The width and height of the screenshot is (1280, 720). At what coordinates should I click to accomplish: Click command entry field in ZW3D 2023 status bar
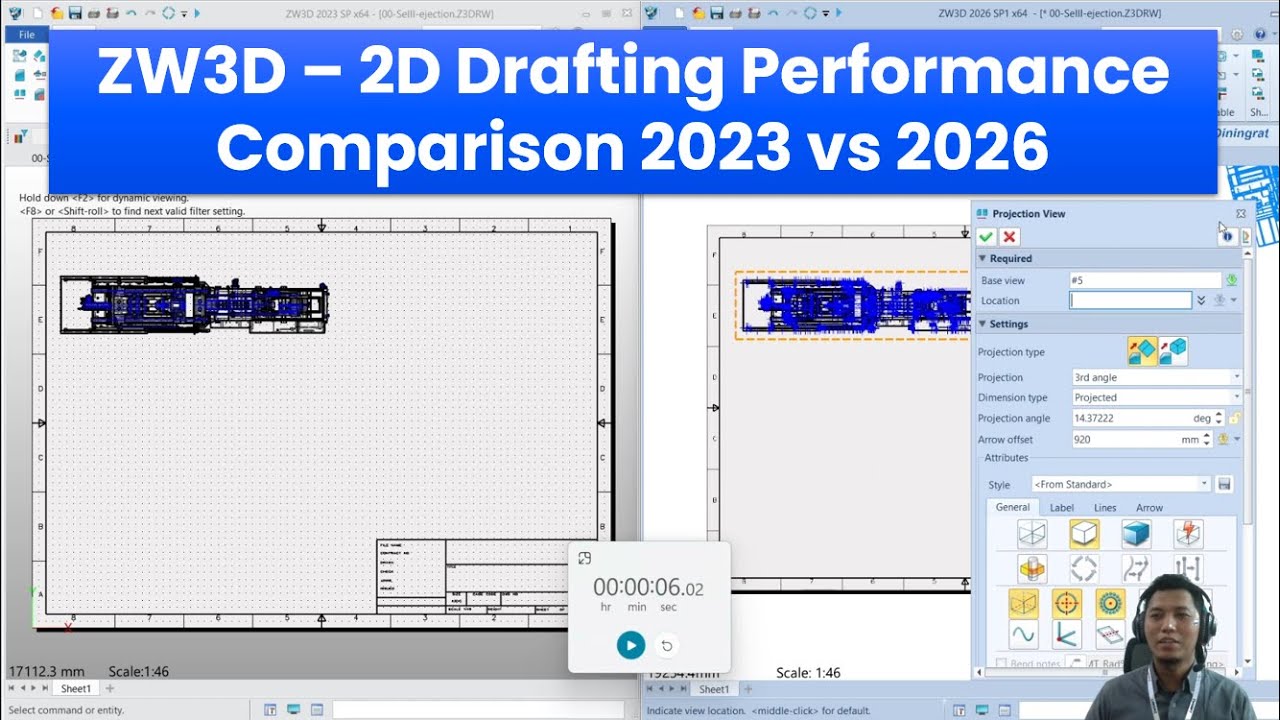(480, 710)
